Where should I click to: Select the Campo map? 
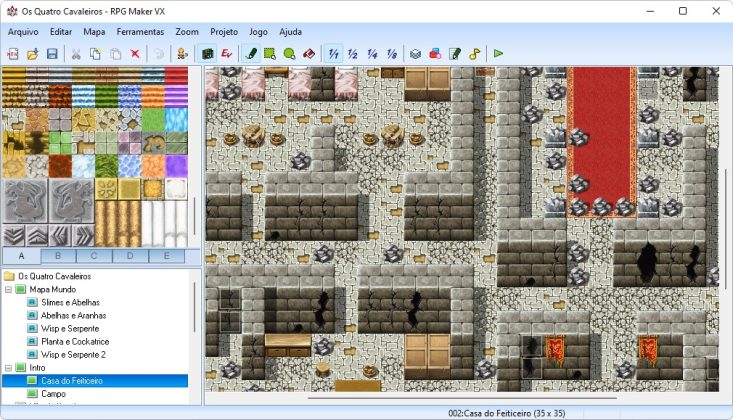[x=53, y=394]
